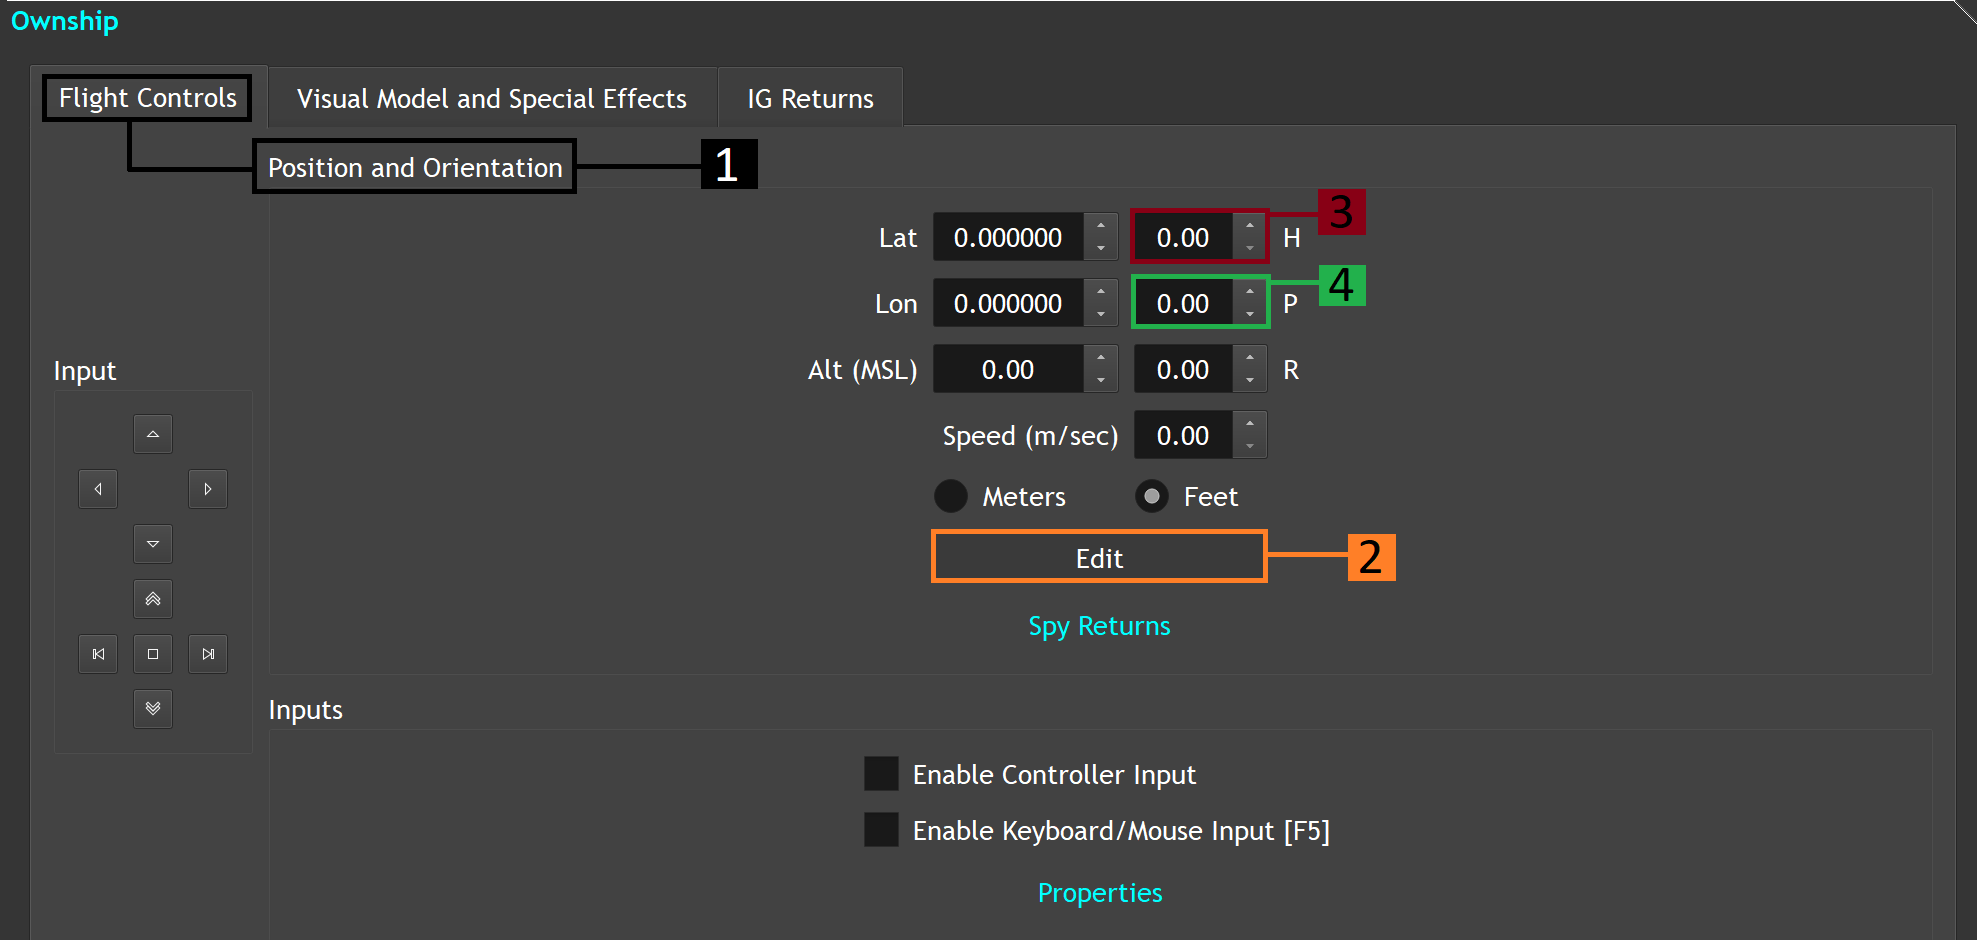
Task: Increment the Lat value with up spinner
Action: click(1101, 226)
